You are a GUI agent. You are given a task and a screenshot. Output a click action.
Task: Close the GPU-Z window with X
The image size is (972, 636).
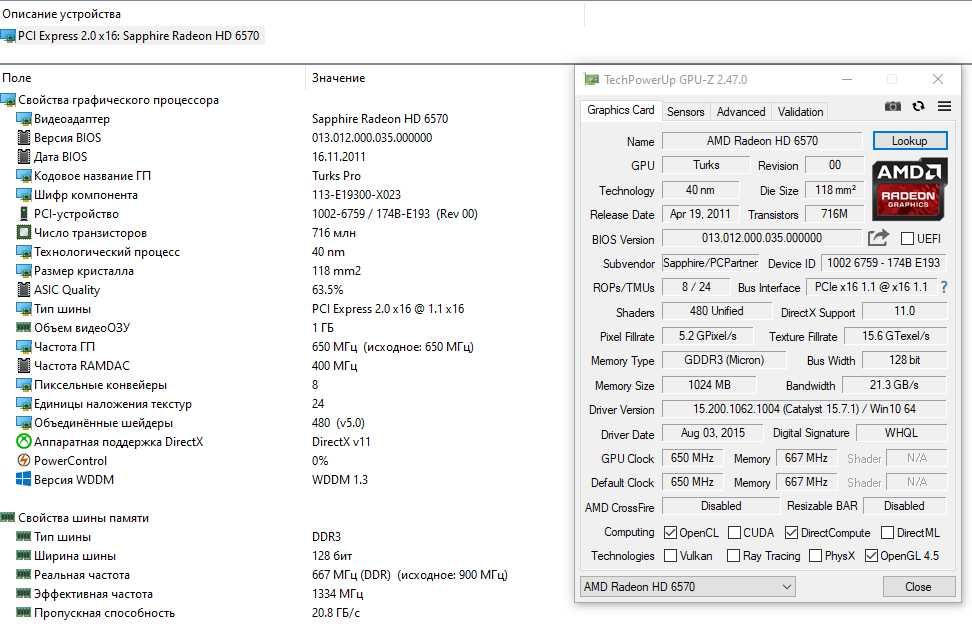coord(938,79)
